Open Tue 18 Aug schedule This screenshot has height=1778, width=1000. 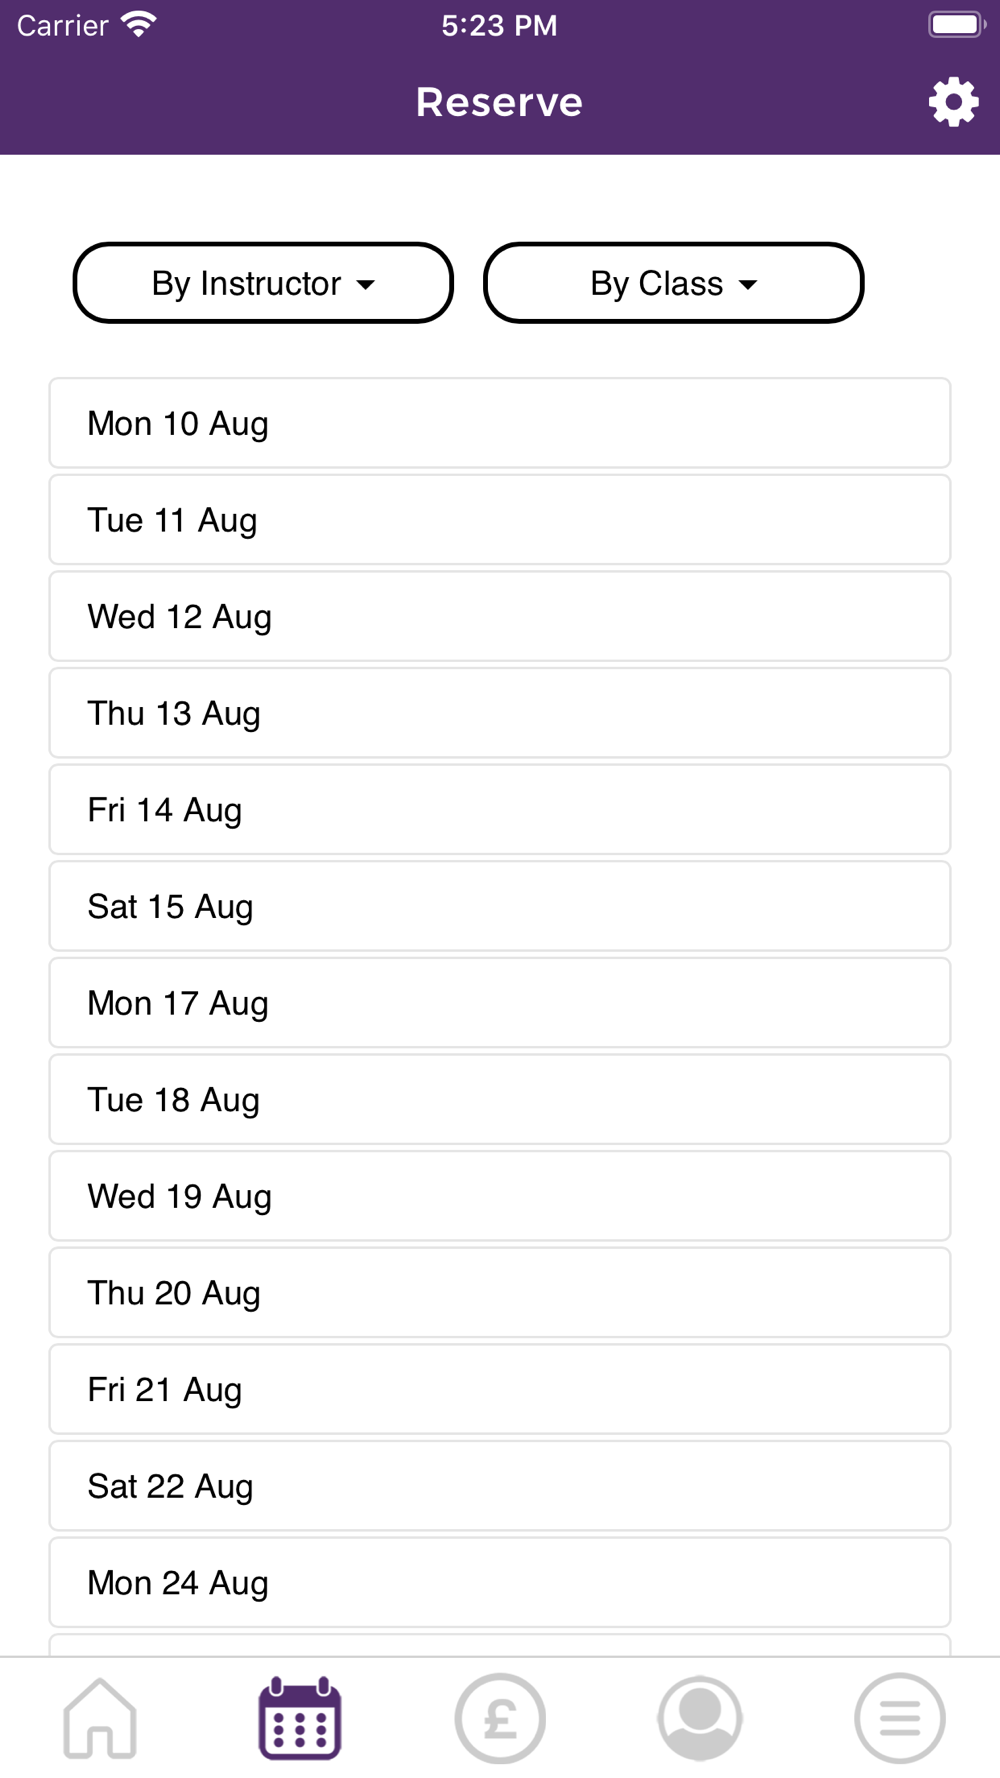(x=500, y=1100)
